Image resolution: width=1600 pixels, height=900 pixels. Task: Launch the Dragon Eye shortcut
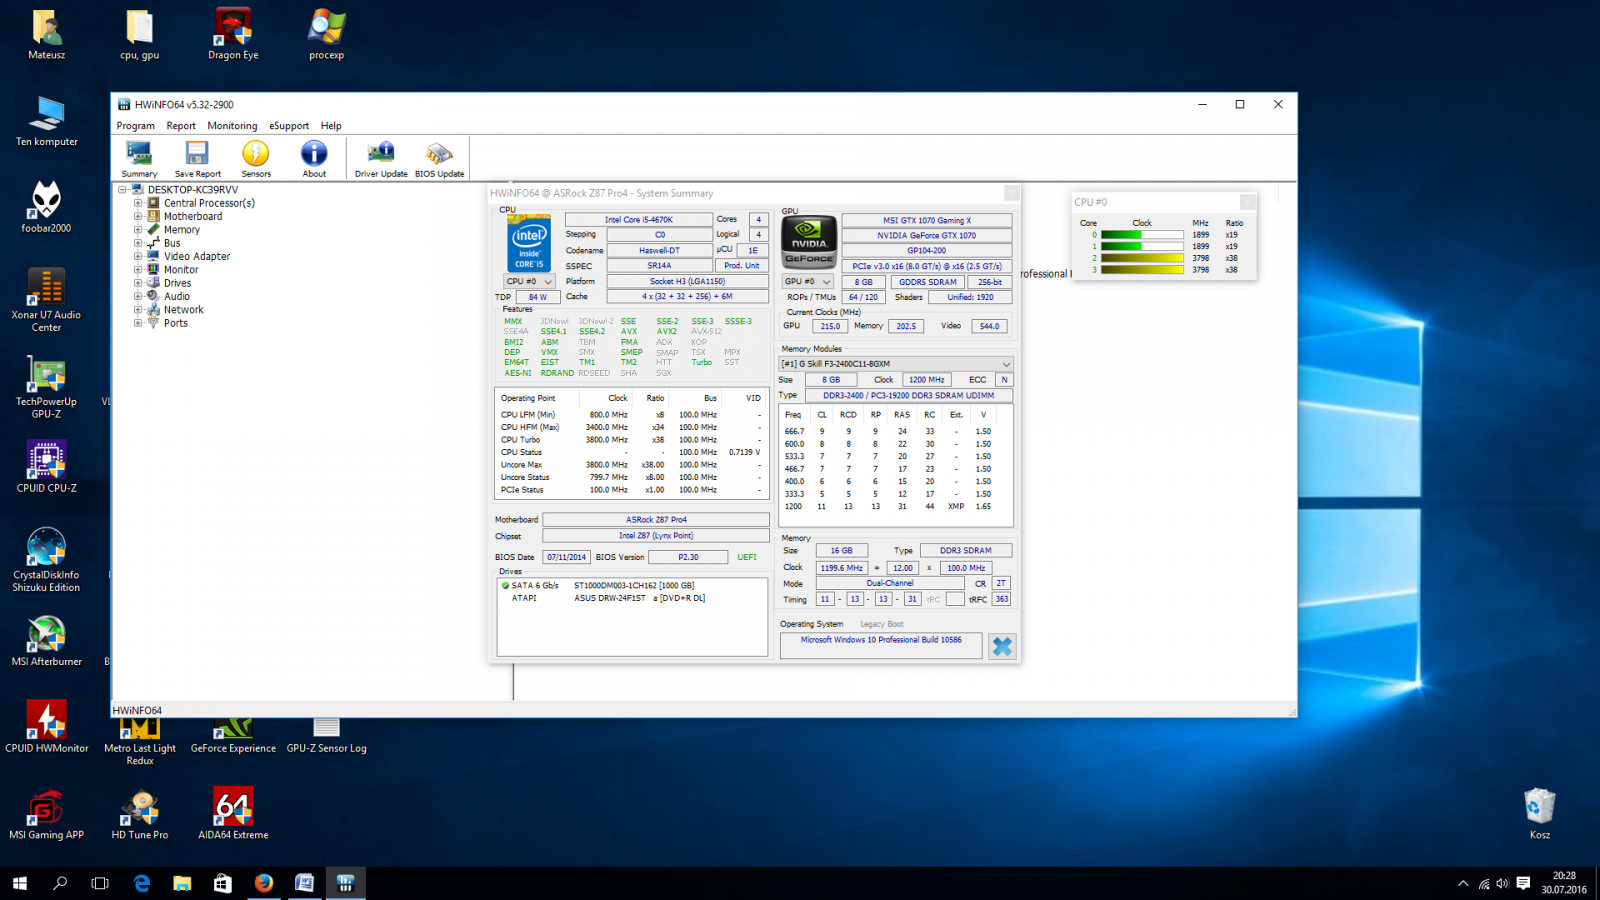tap(233, 35)
